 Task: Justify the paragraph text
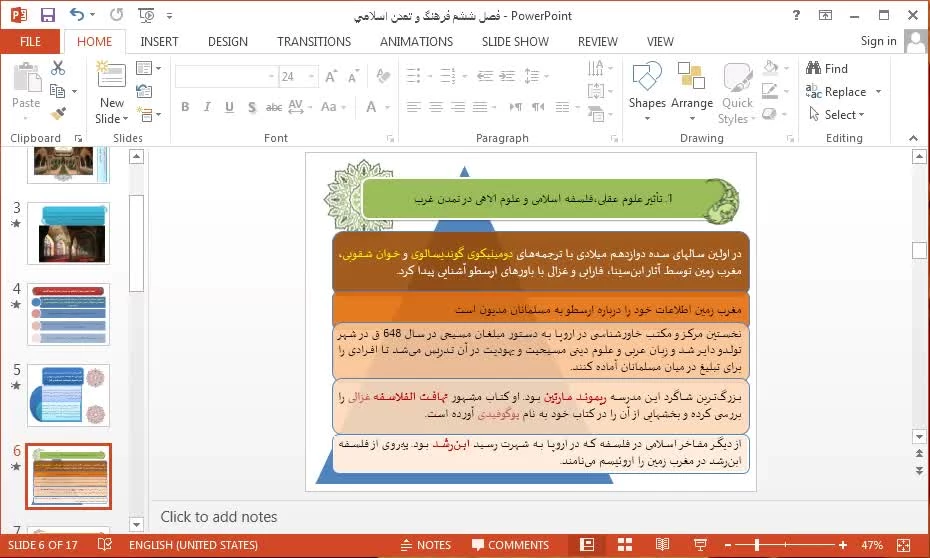tap(480, 107)
